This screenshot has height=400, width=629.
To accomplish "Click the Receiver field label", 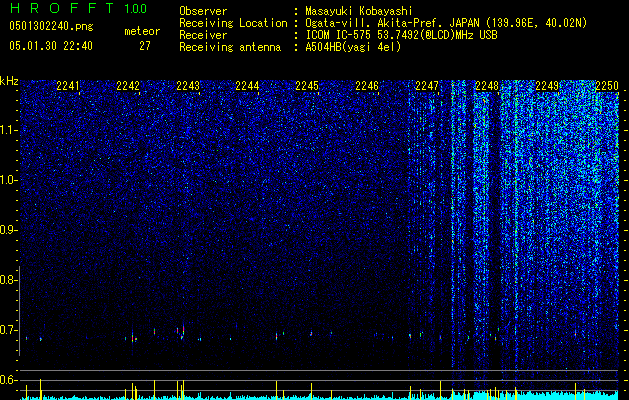I will click(203, 35).
